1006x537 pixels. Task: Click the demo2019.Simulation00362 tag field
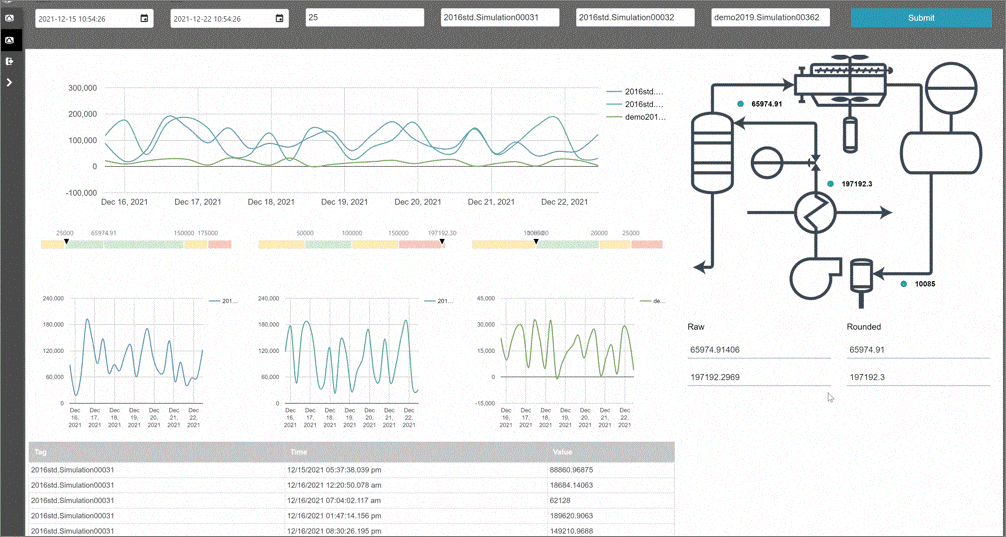pyautogui.click(x=770, y=18)
